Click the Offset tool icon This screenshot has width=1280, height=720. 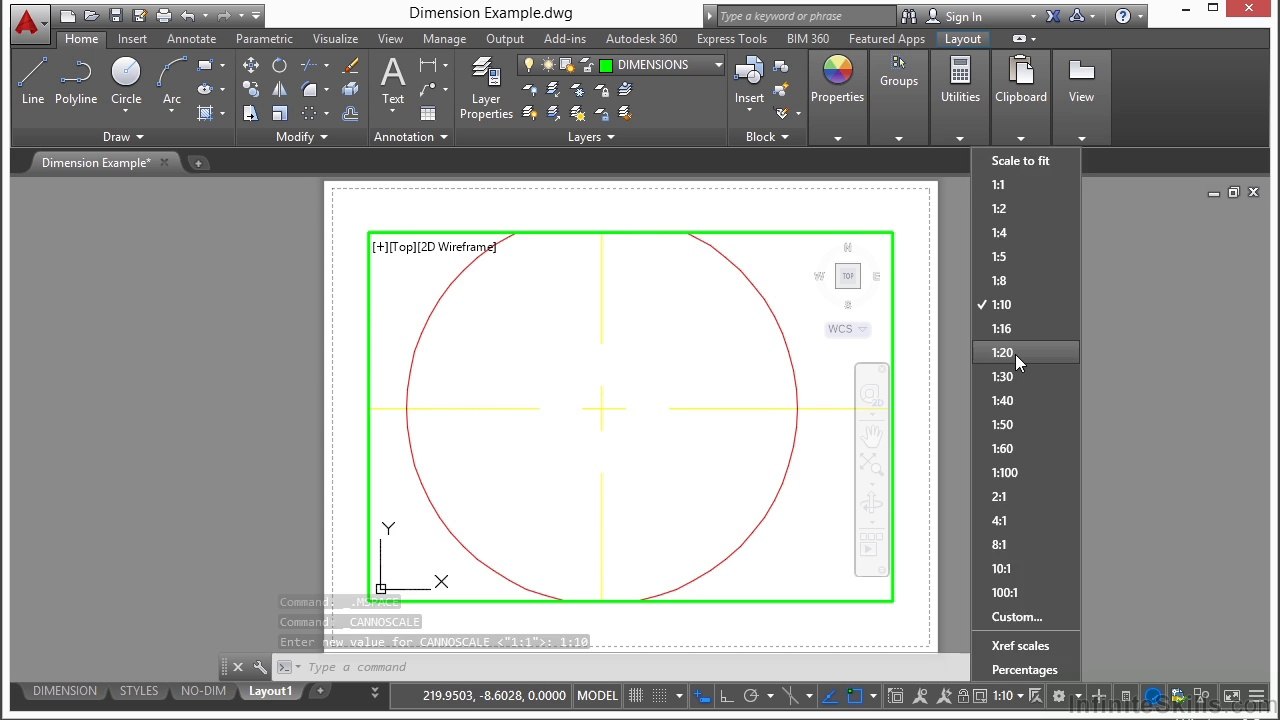tap(350, 113)
